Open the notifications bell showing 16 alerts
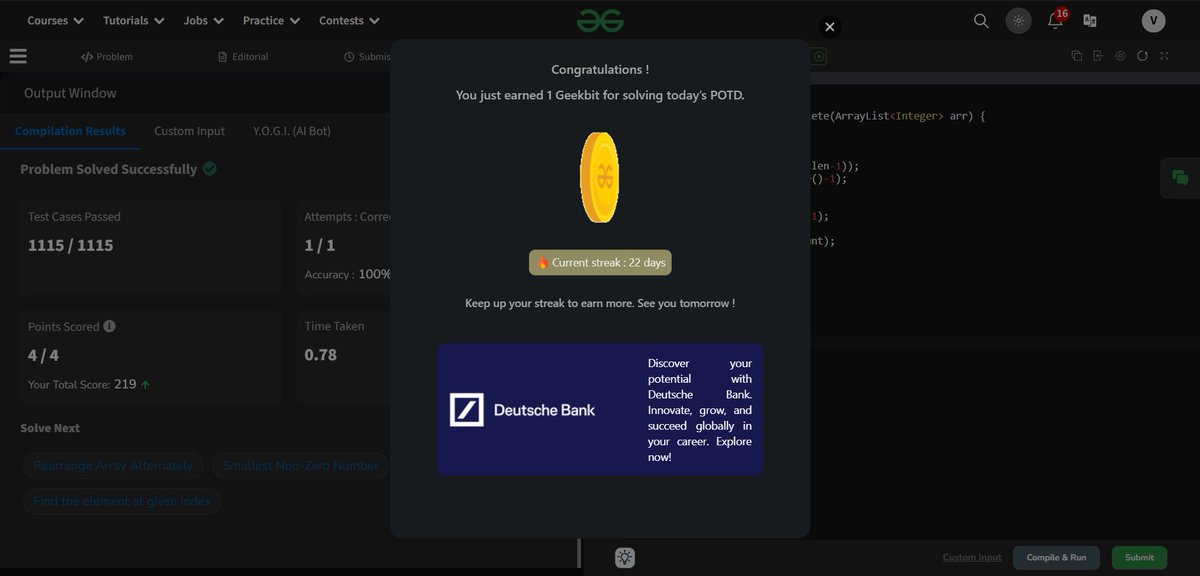Image resolution: width=1200 pixels, height=576 pixels. tap(1055, 20)
